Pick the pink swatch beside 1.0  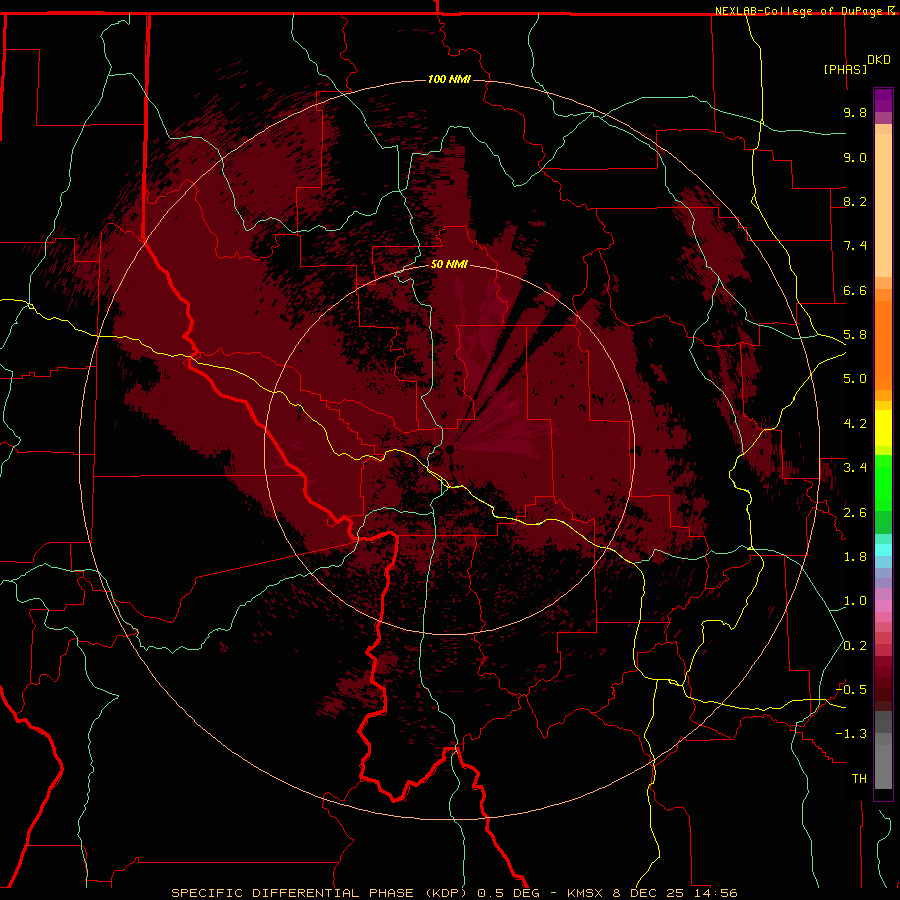coord(883,606)
